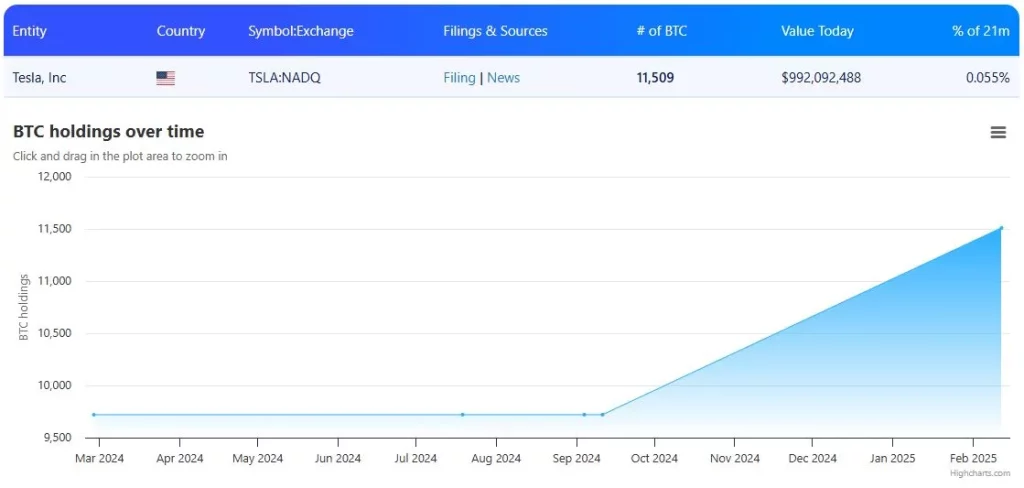Viewport: 1024px width, 488px height.
Task: Select the Value Today column header
Action: [817, 31]
